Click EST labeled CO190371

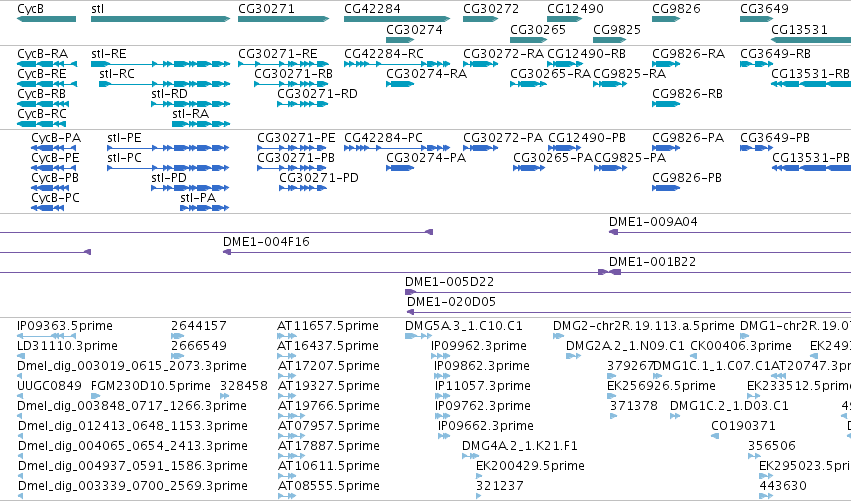tap(715, 436)
